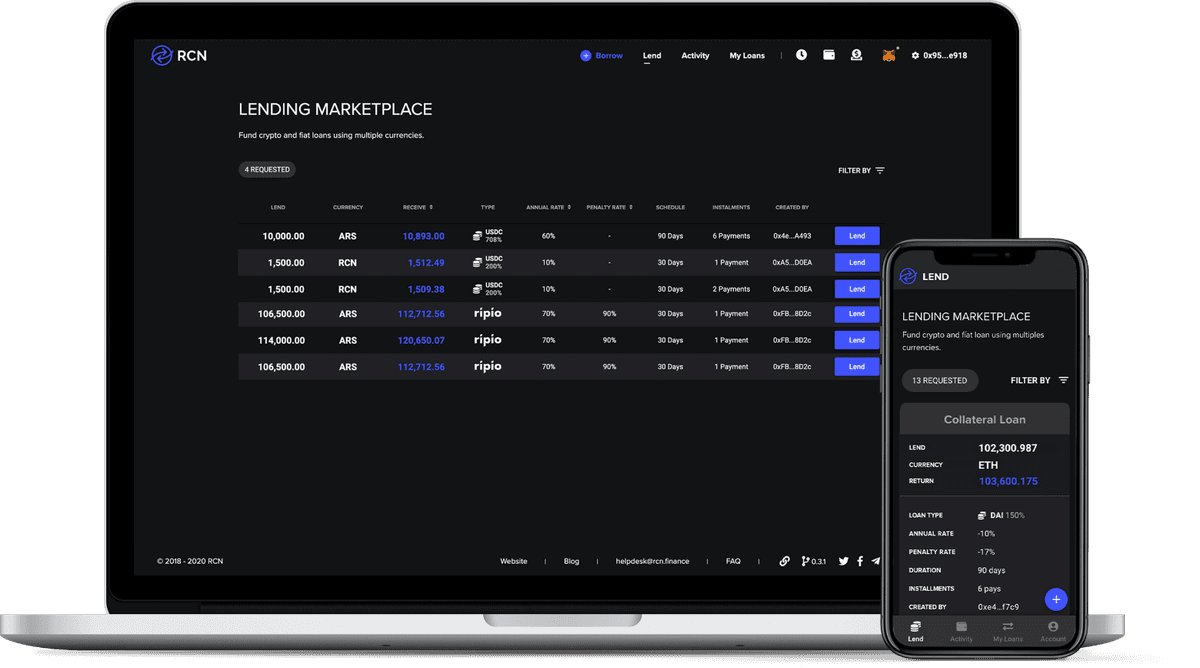Image resolution: width=1200 pixels, height=668 pixels.
Task: Open the My Loans section
Action: (x=747, y=55)
